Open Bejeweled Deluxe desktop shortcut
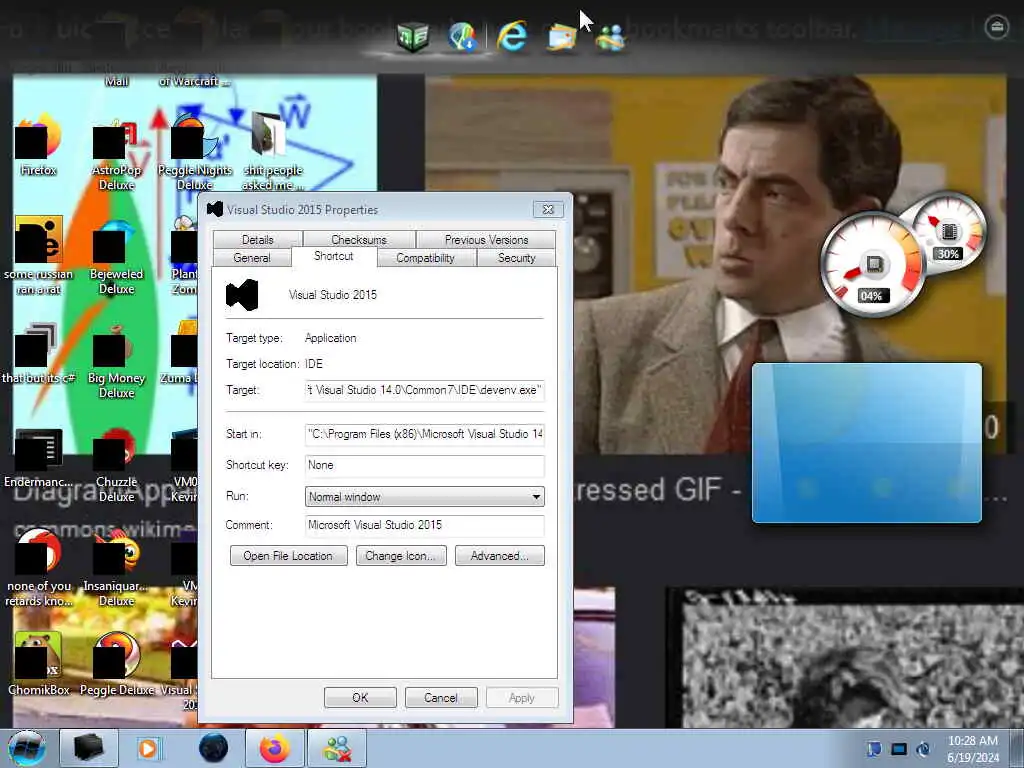This screenshot has width=1024, height=768. coord(116,258)
